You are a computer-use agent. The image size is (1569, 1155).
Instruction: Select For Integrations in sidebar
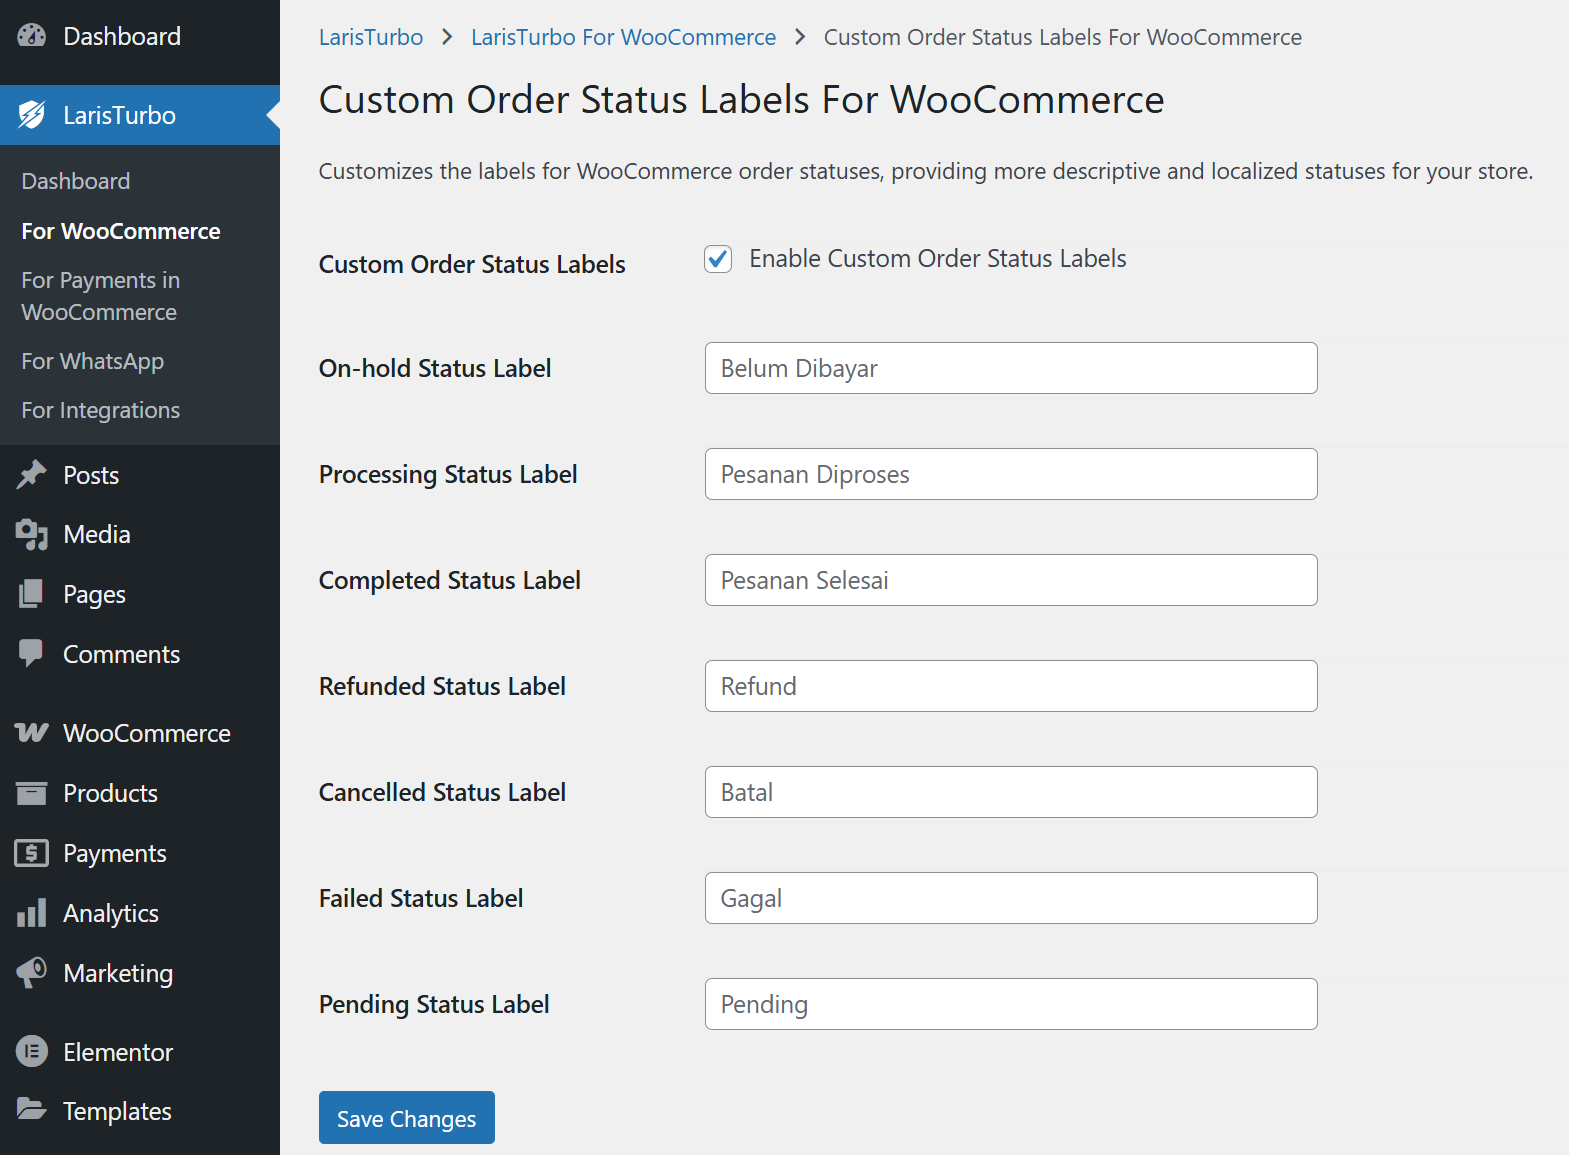pyautogui.click(x=100, y=410)
